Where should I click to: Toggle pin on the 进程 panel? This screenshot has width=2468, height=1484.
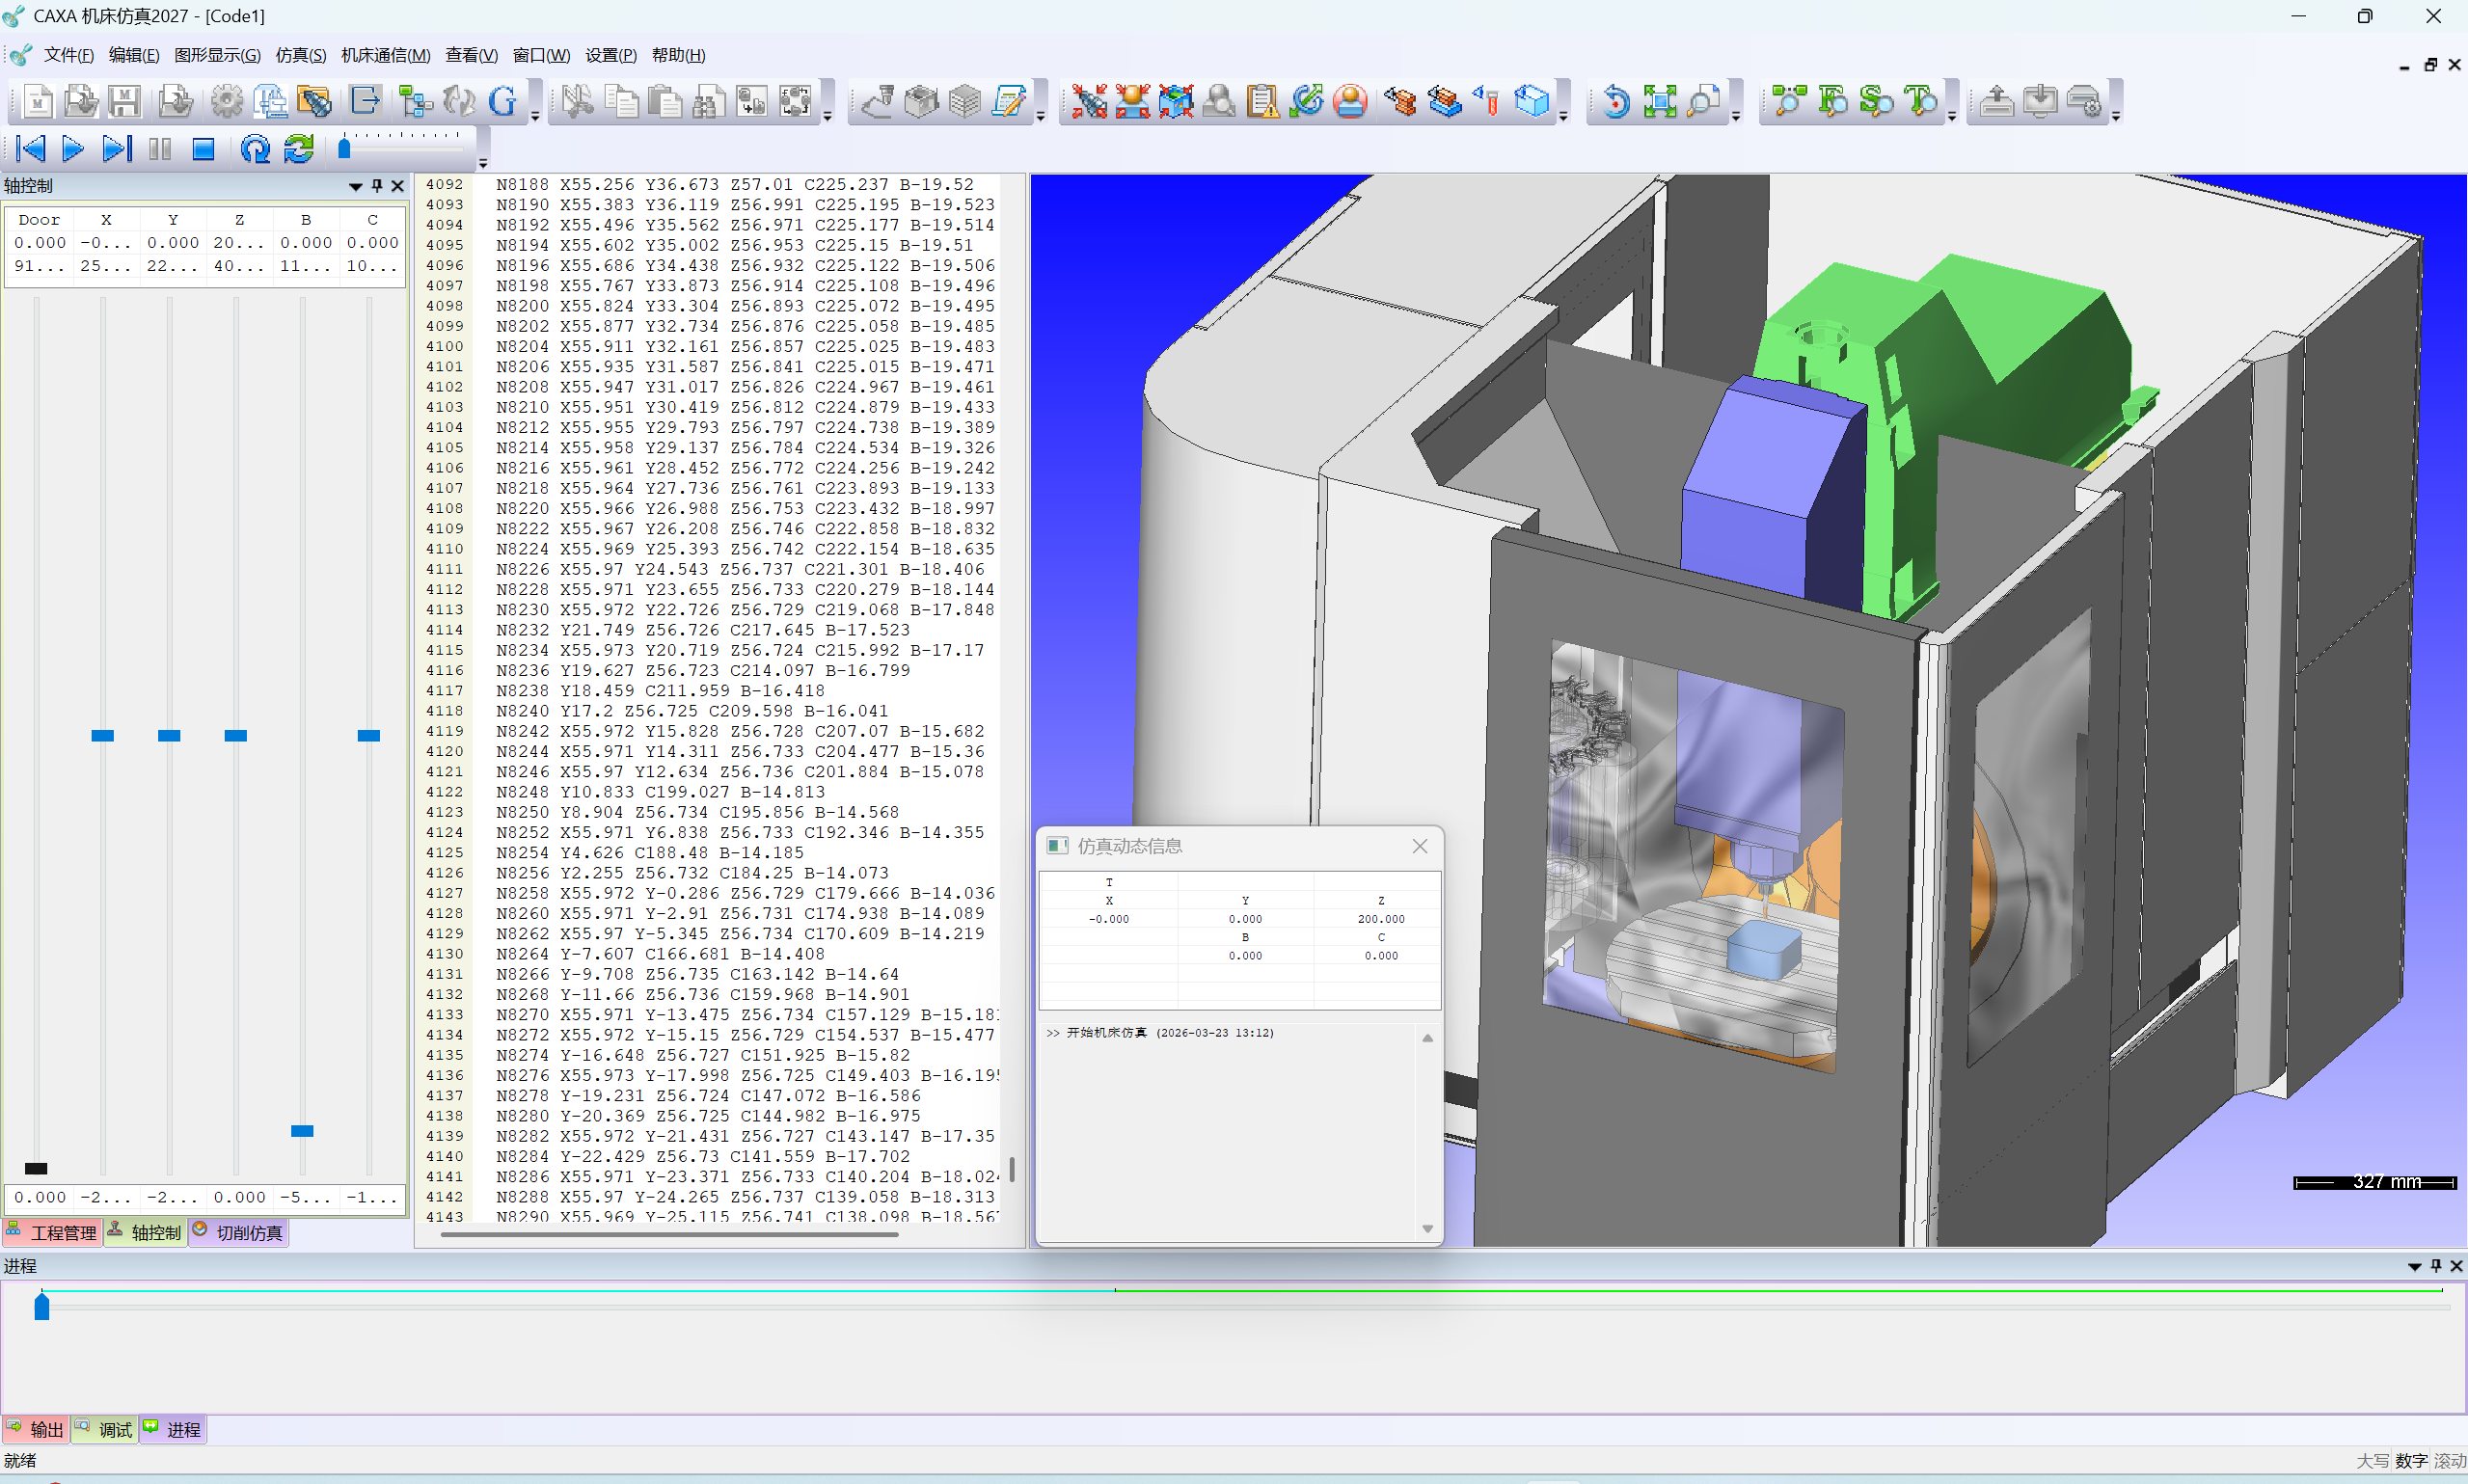click(2436, 1266)
